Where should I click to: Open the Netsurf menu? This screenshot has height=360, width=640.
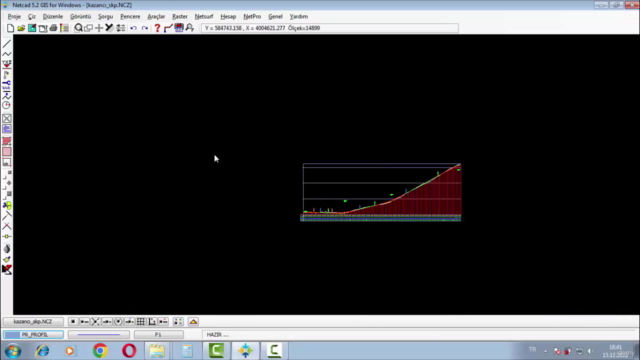pos(204,16)
